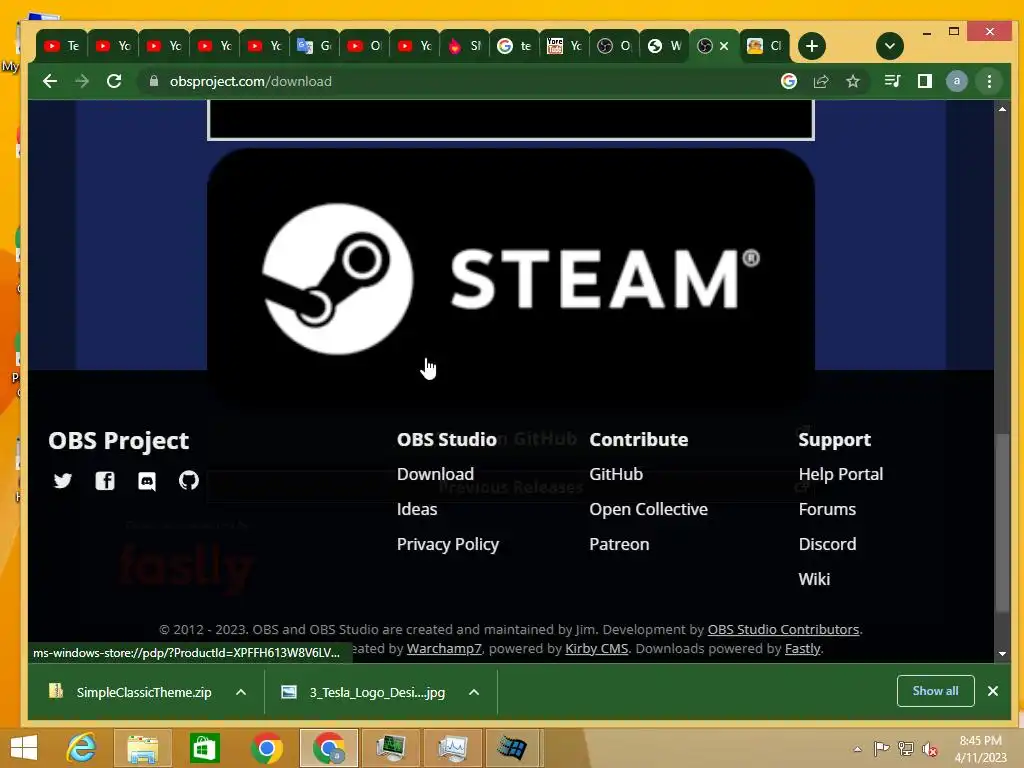The height and width of the screenshot is (768, 1024).
Task: Open the Open Collective link
Action: click(x=648, y=509)
